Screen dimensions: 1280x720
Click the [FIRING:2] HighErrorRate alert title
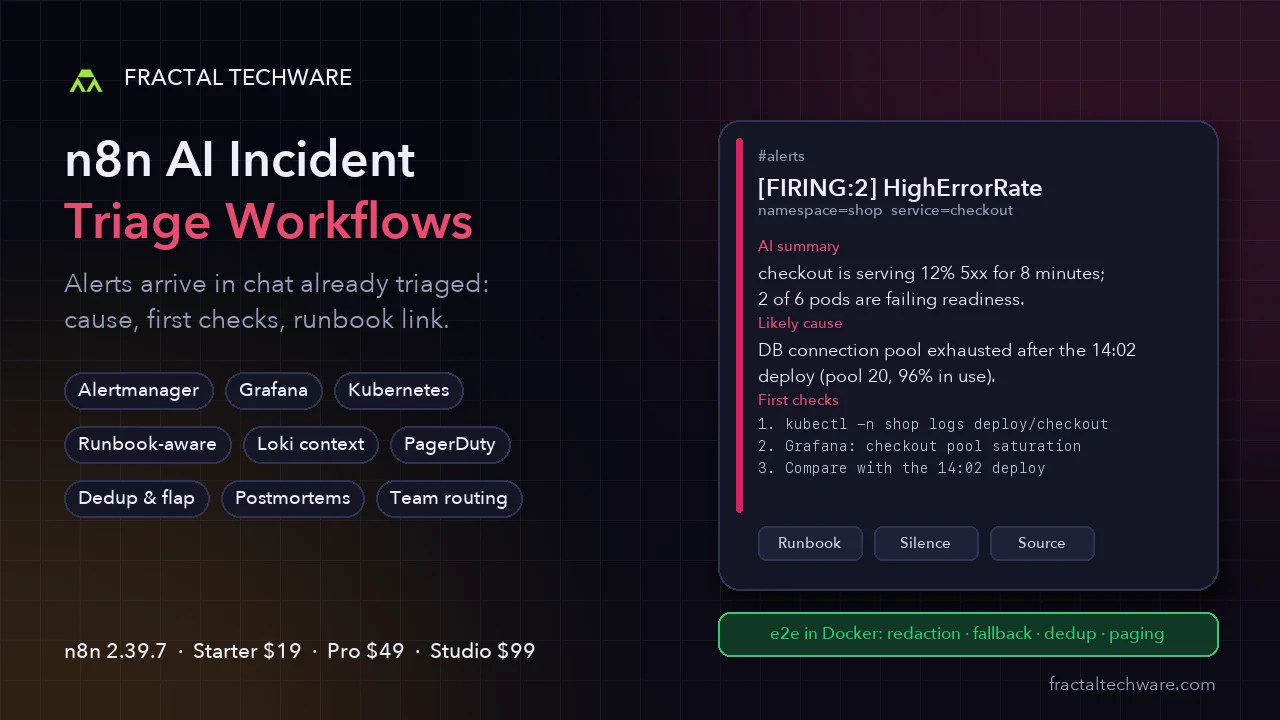click(x=900, y=187)
